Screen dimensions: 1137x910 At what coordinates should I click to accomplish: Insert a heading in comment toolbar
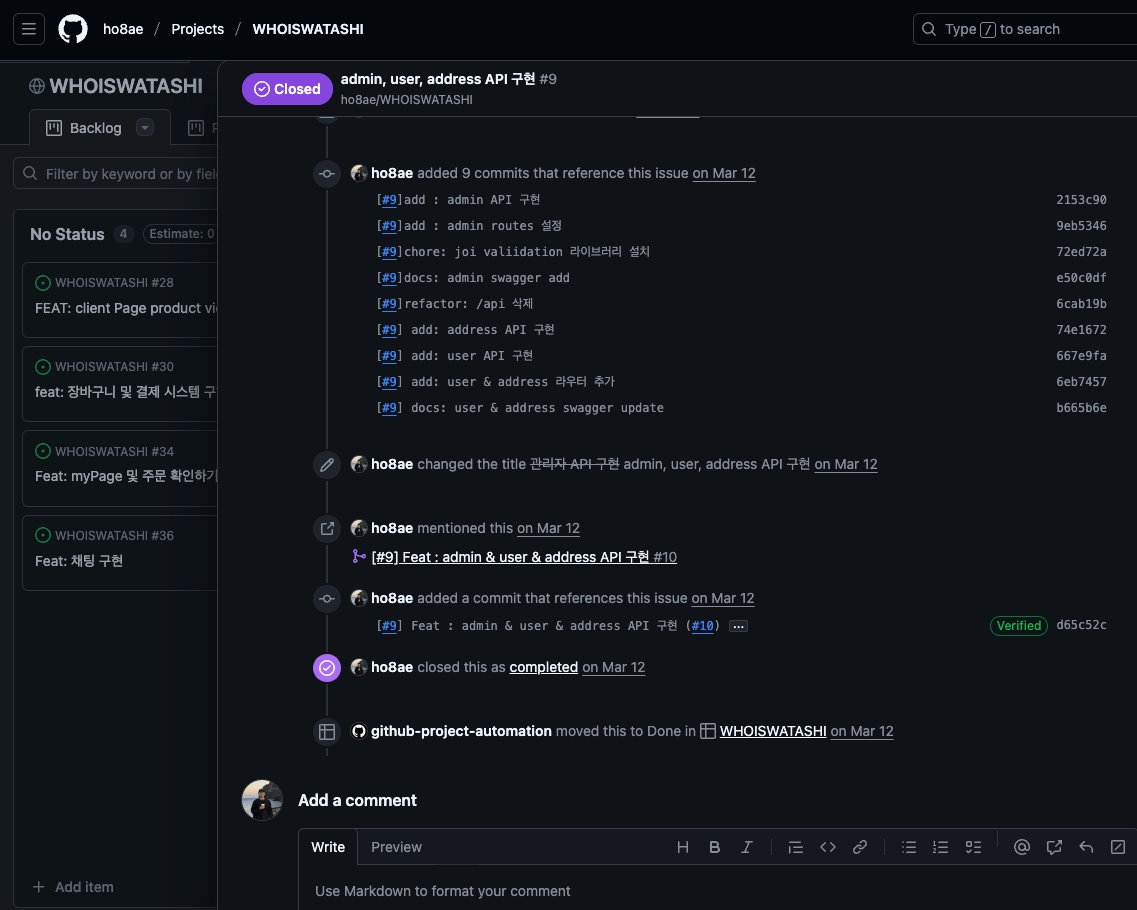point(682,847)
